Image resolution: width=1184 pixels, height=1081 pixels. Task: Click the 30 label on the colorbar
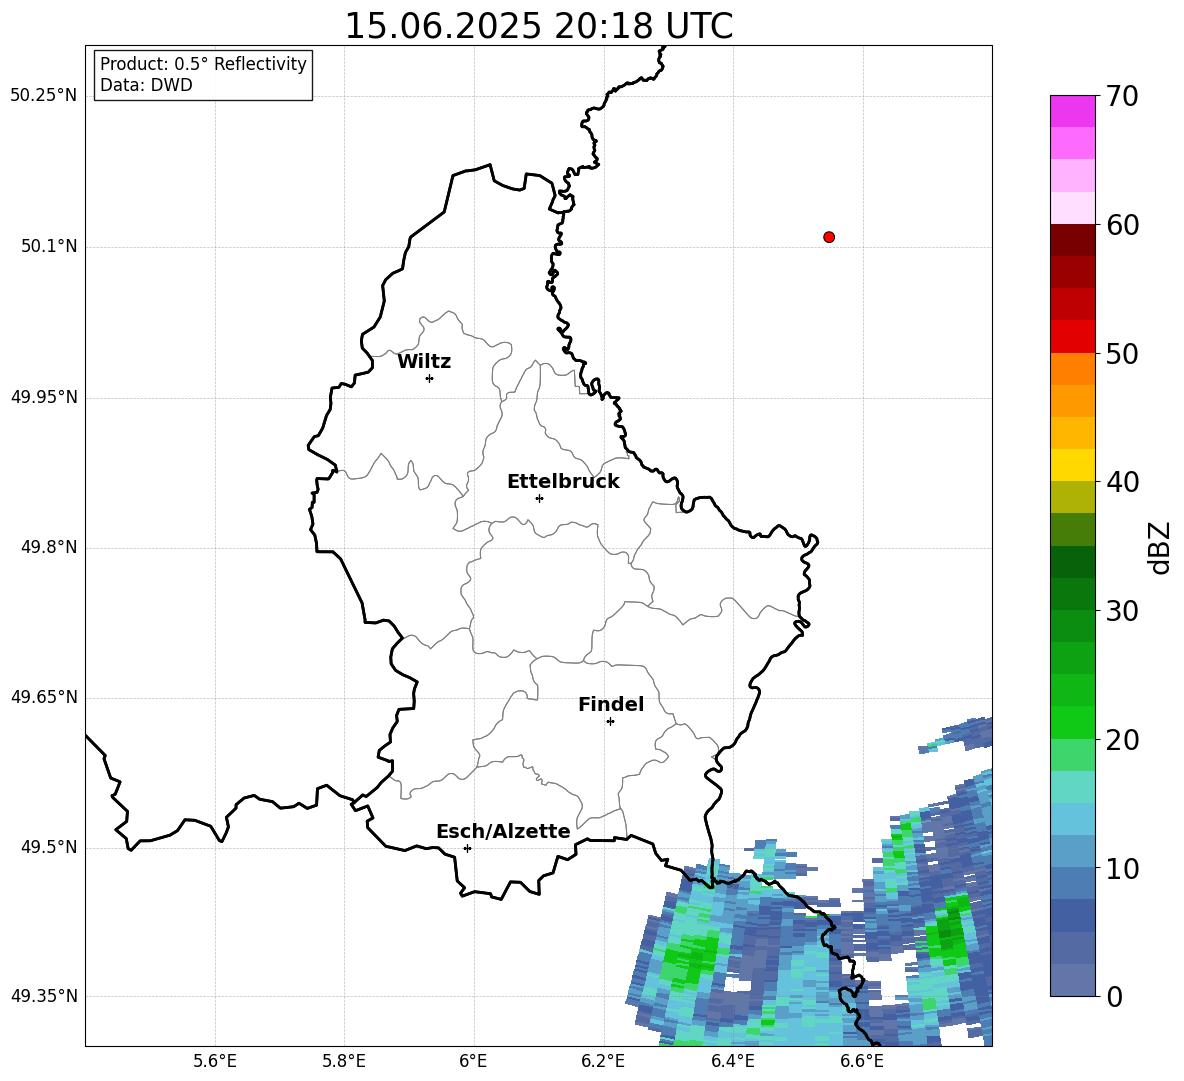click(x=1122, y=611)
